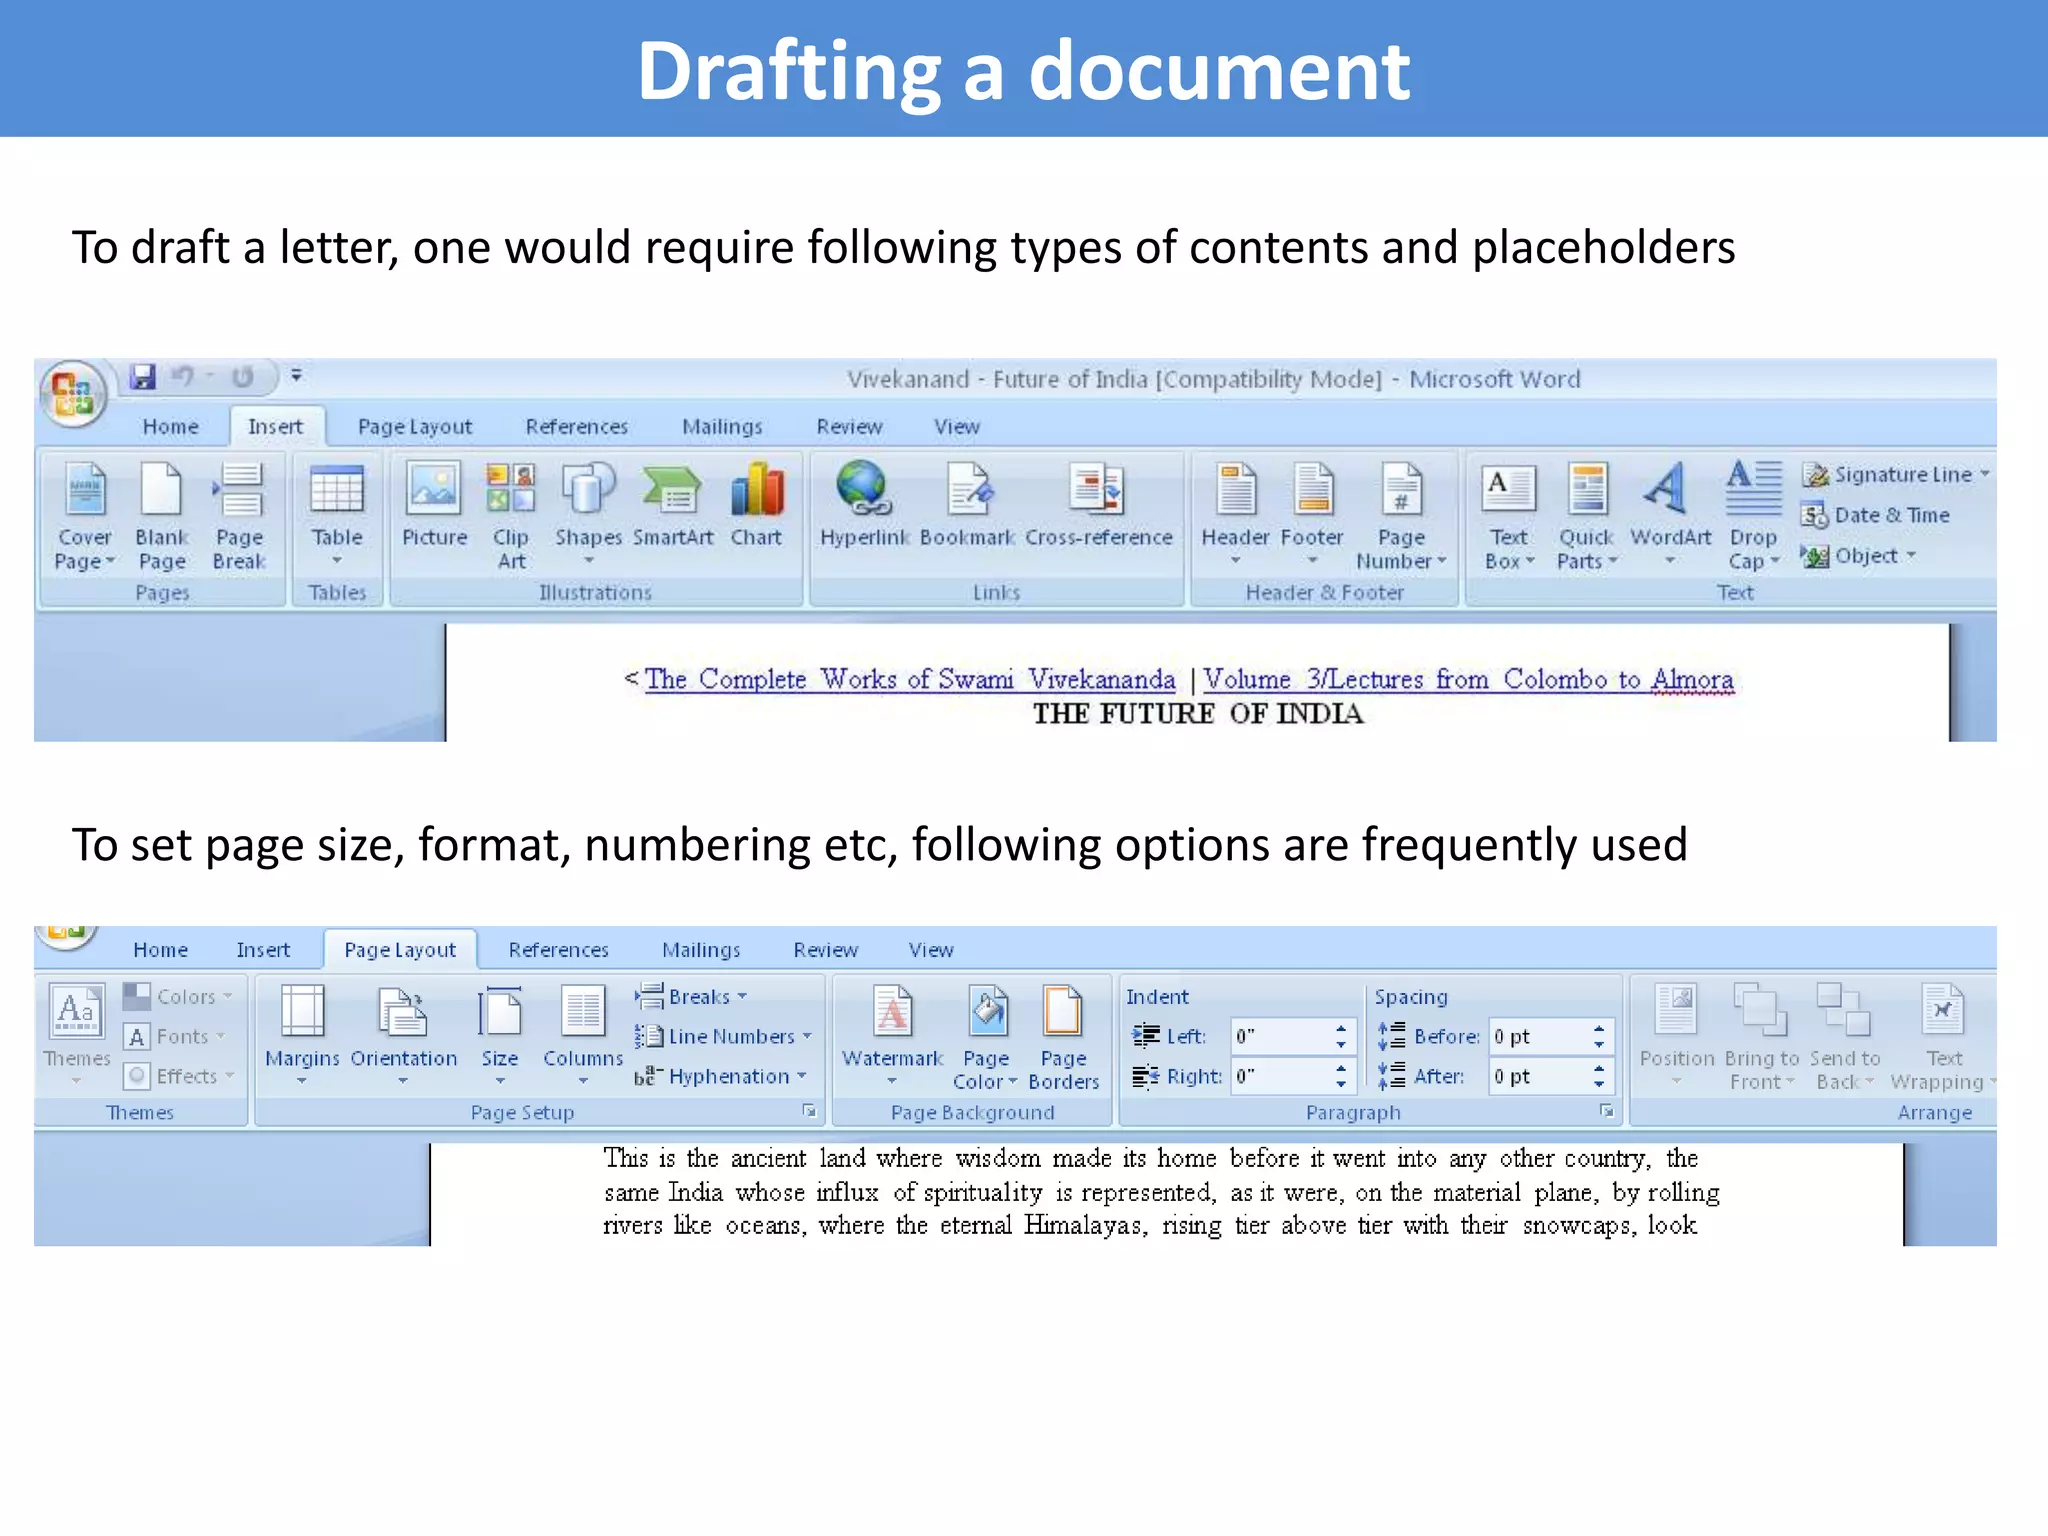Open Text Wrapping dropdown

coord(1942,1038)
